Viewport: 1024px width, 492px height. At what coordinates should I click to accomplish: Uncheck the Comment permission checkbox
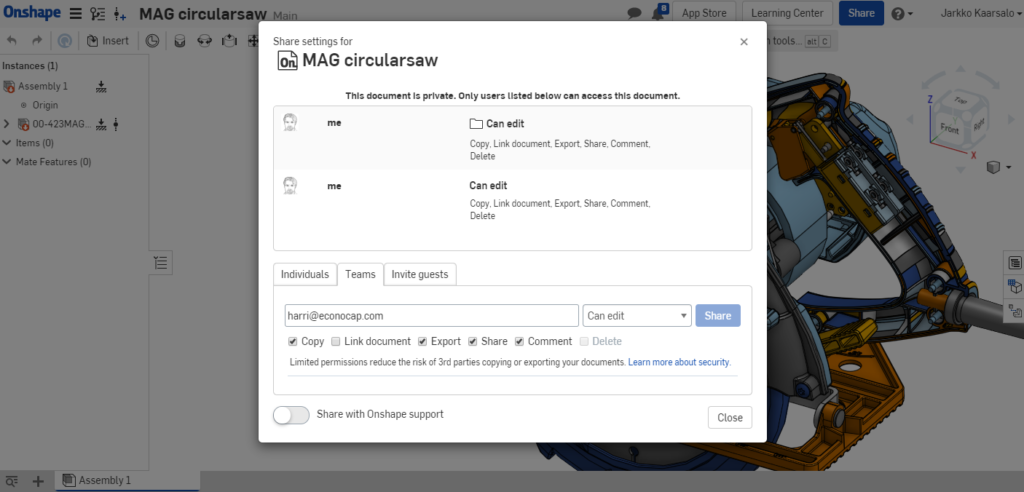[519, 342]
